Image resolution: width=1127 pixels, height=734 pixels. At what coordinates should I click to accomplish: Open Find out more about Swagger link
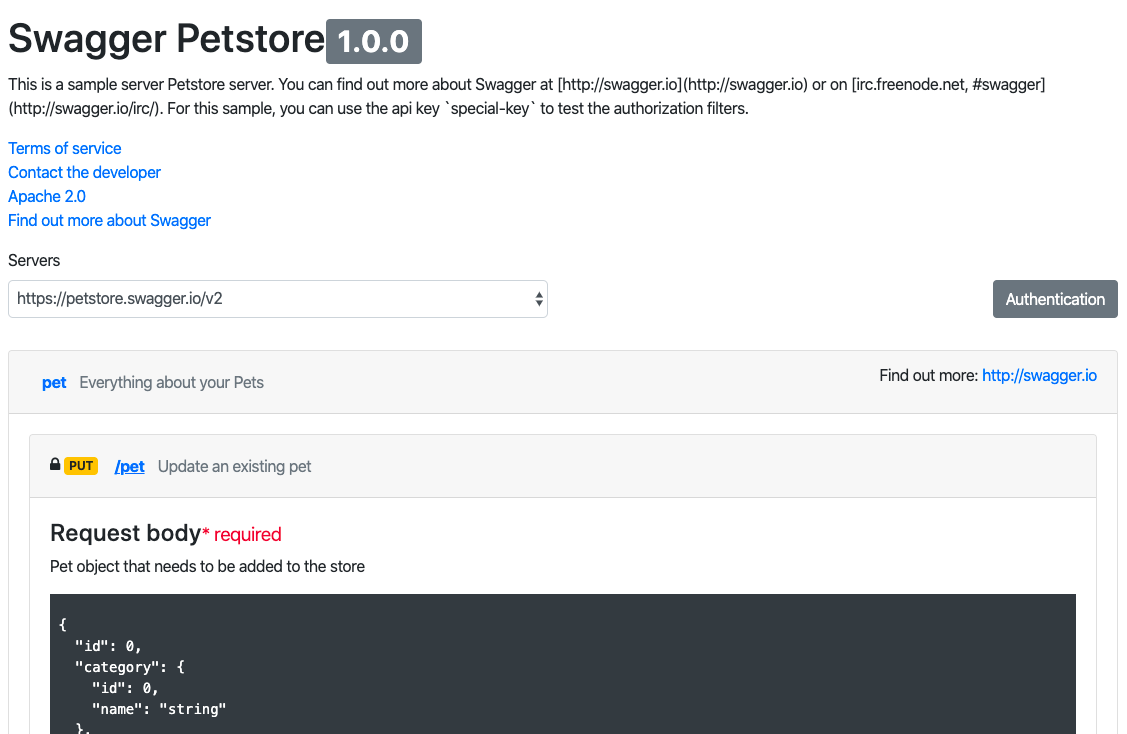[109, 221]
